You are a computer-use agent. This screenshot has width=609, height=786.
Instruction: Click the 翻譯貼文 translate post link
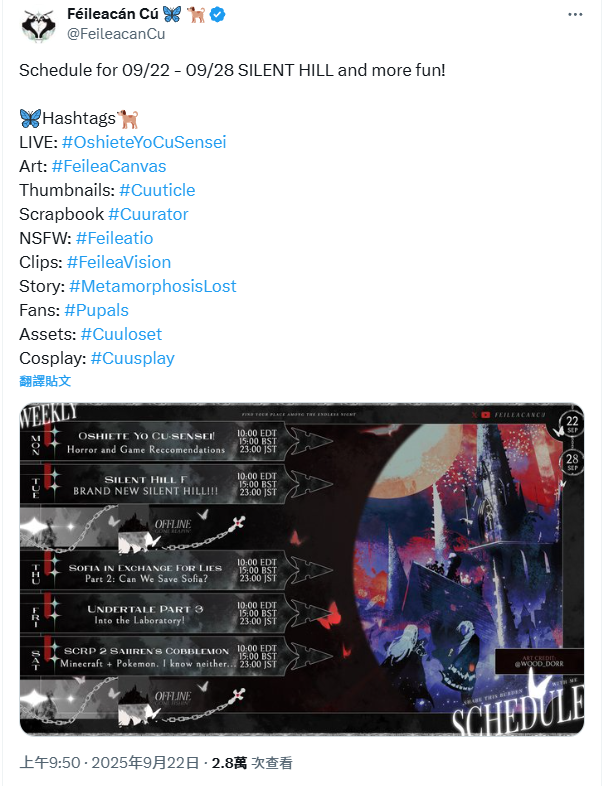pyautogui.click(x=45, y=381)
